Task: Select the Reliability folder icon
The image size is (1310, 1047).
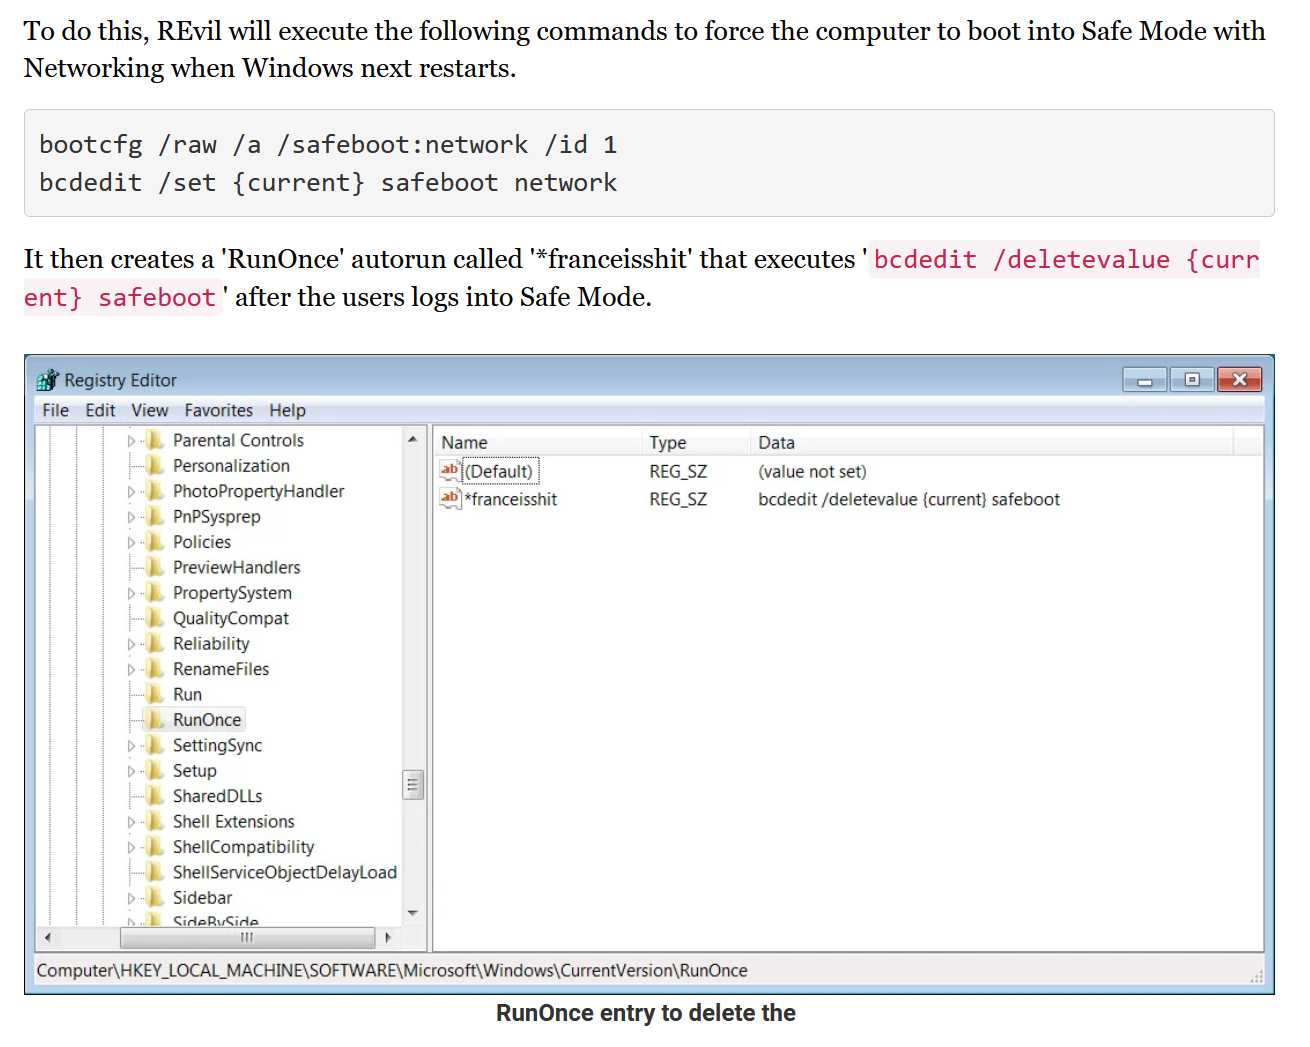Action: point(155,643)
